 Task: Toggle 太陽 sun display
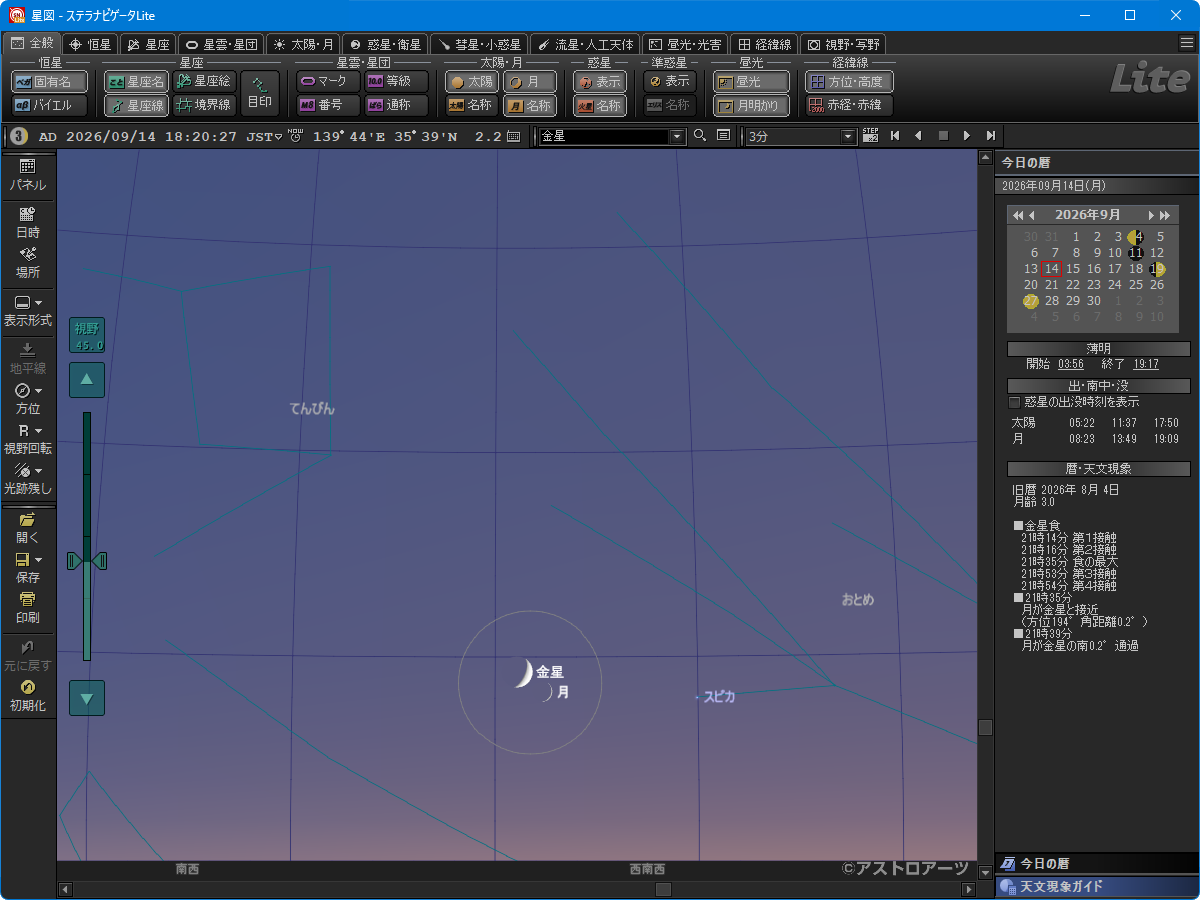click(x=472, y=82)
